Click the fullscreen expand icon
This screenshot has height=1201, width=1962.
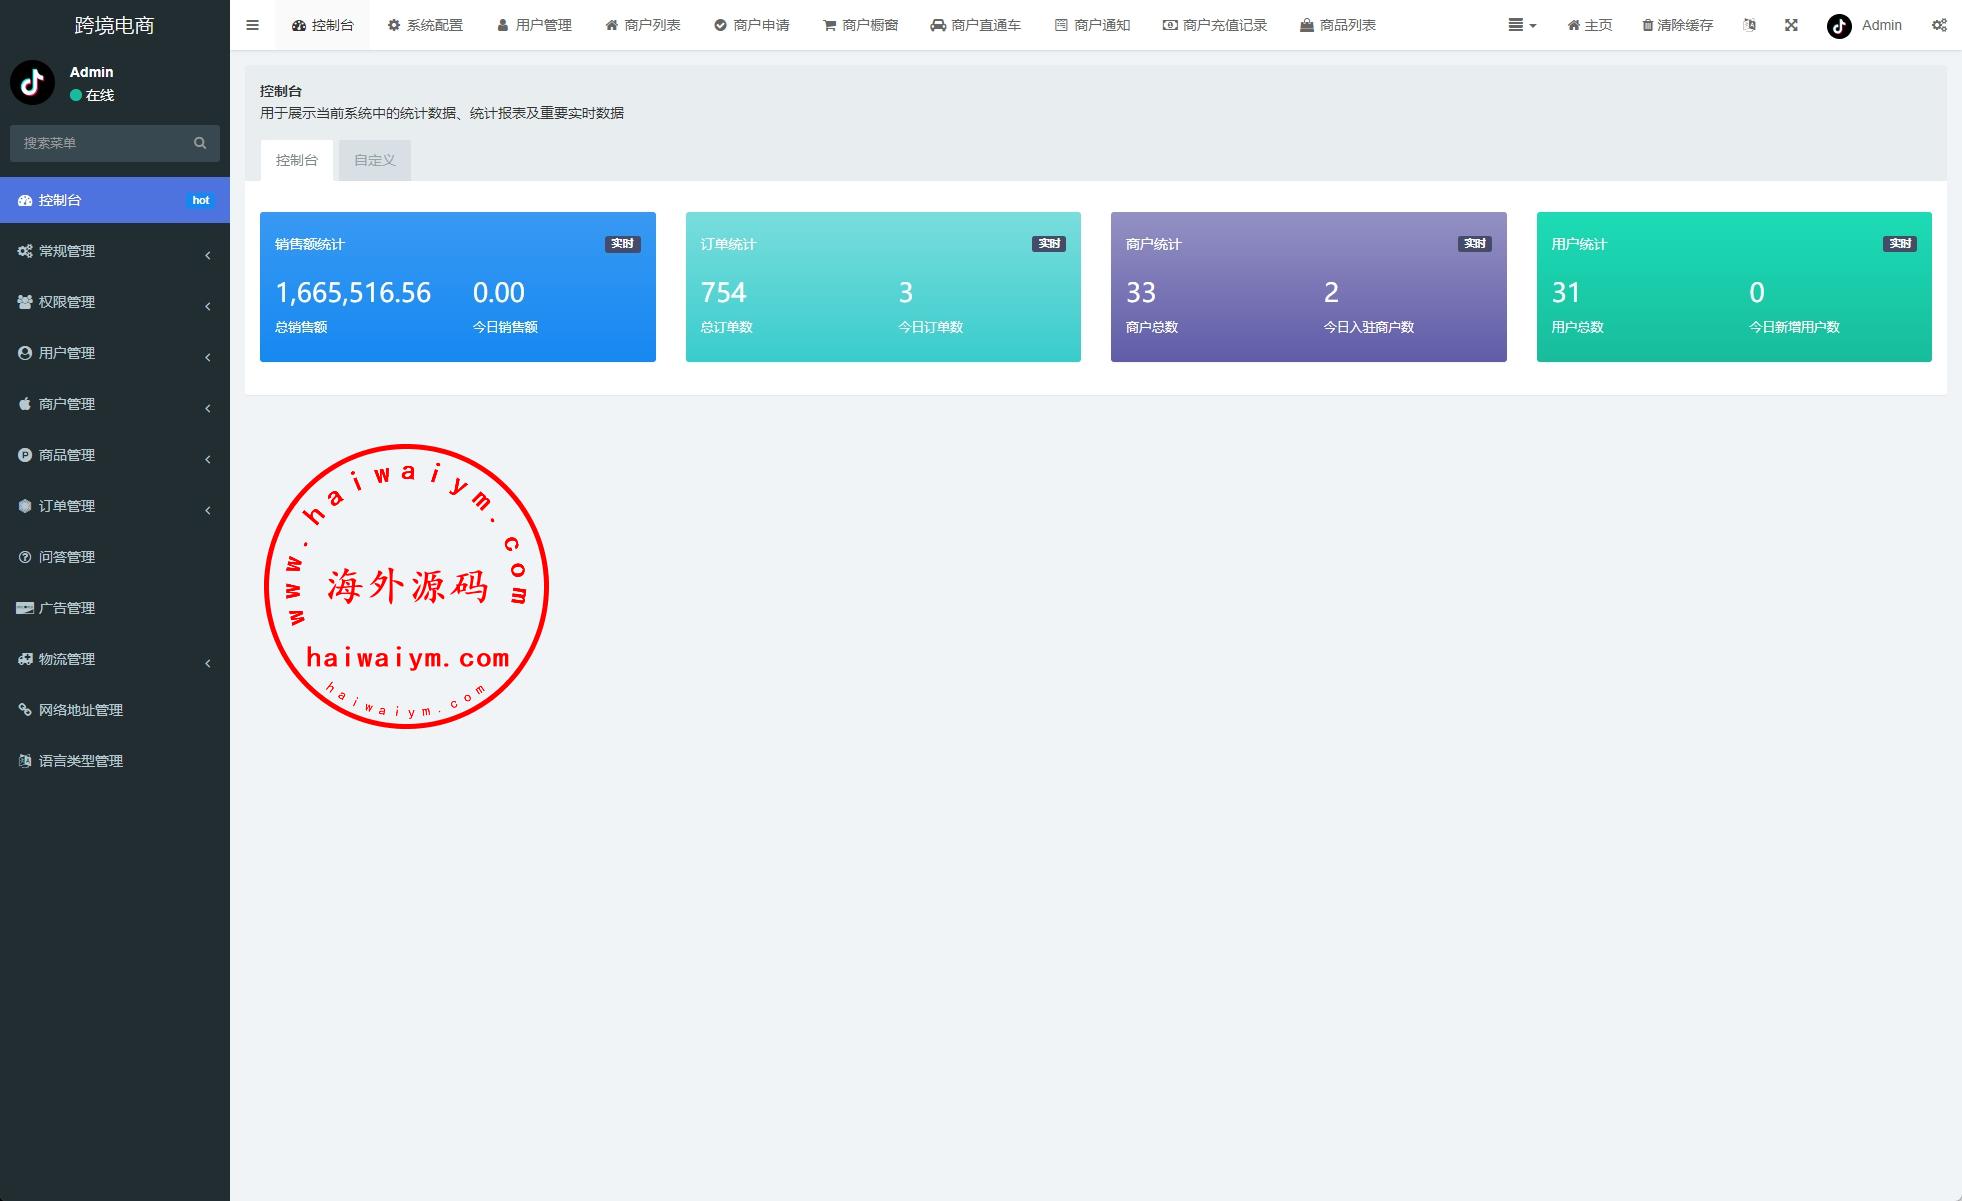pos(1791,25)
